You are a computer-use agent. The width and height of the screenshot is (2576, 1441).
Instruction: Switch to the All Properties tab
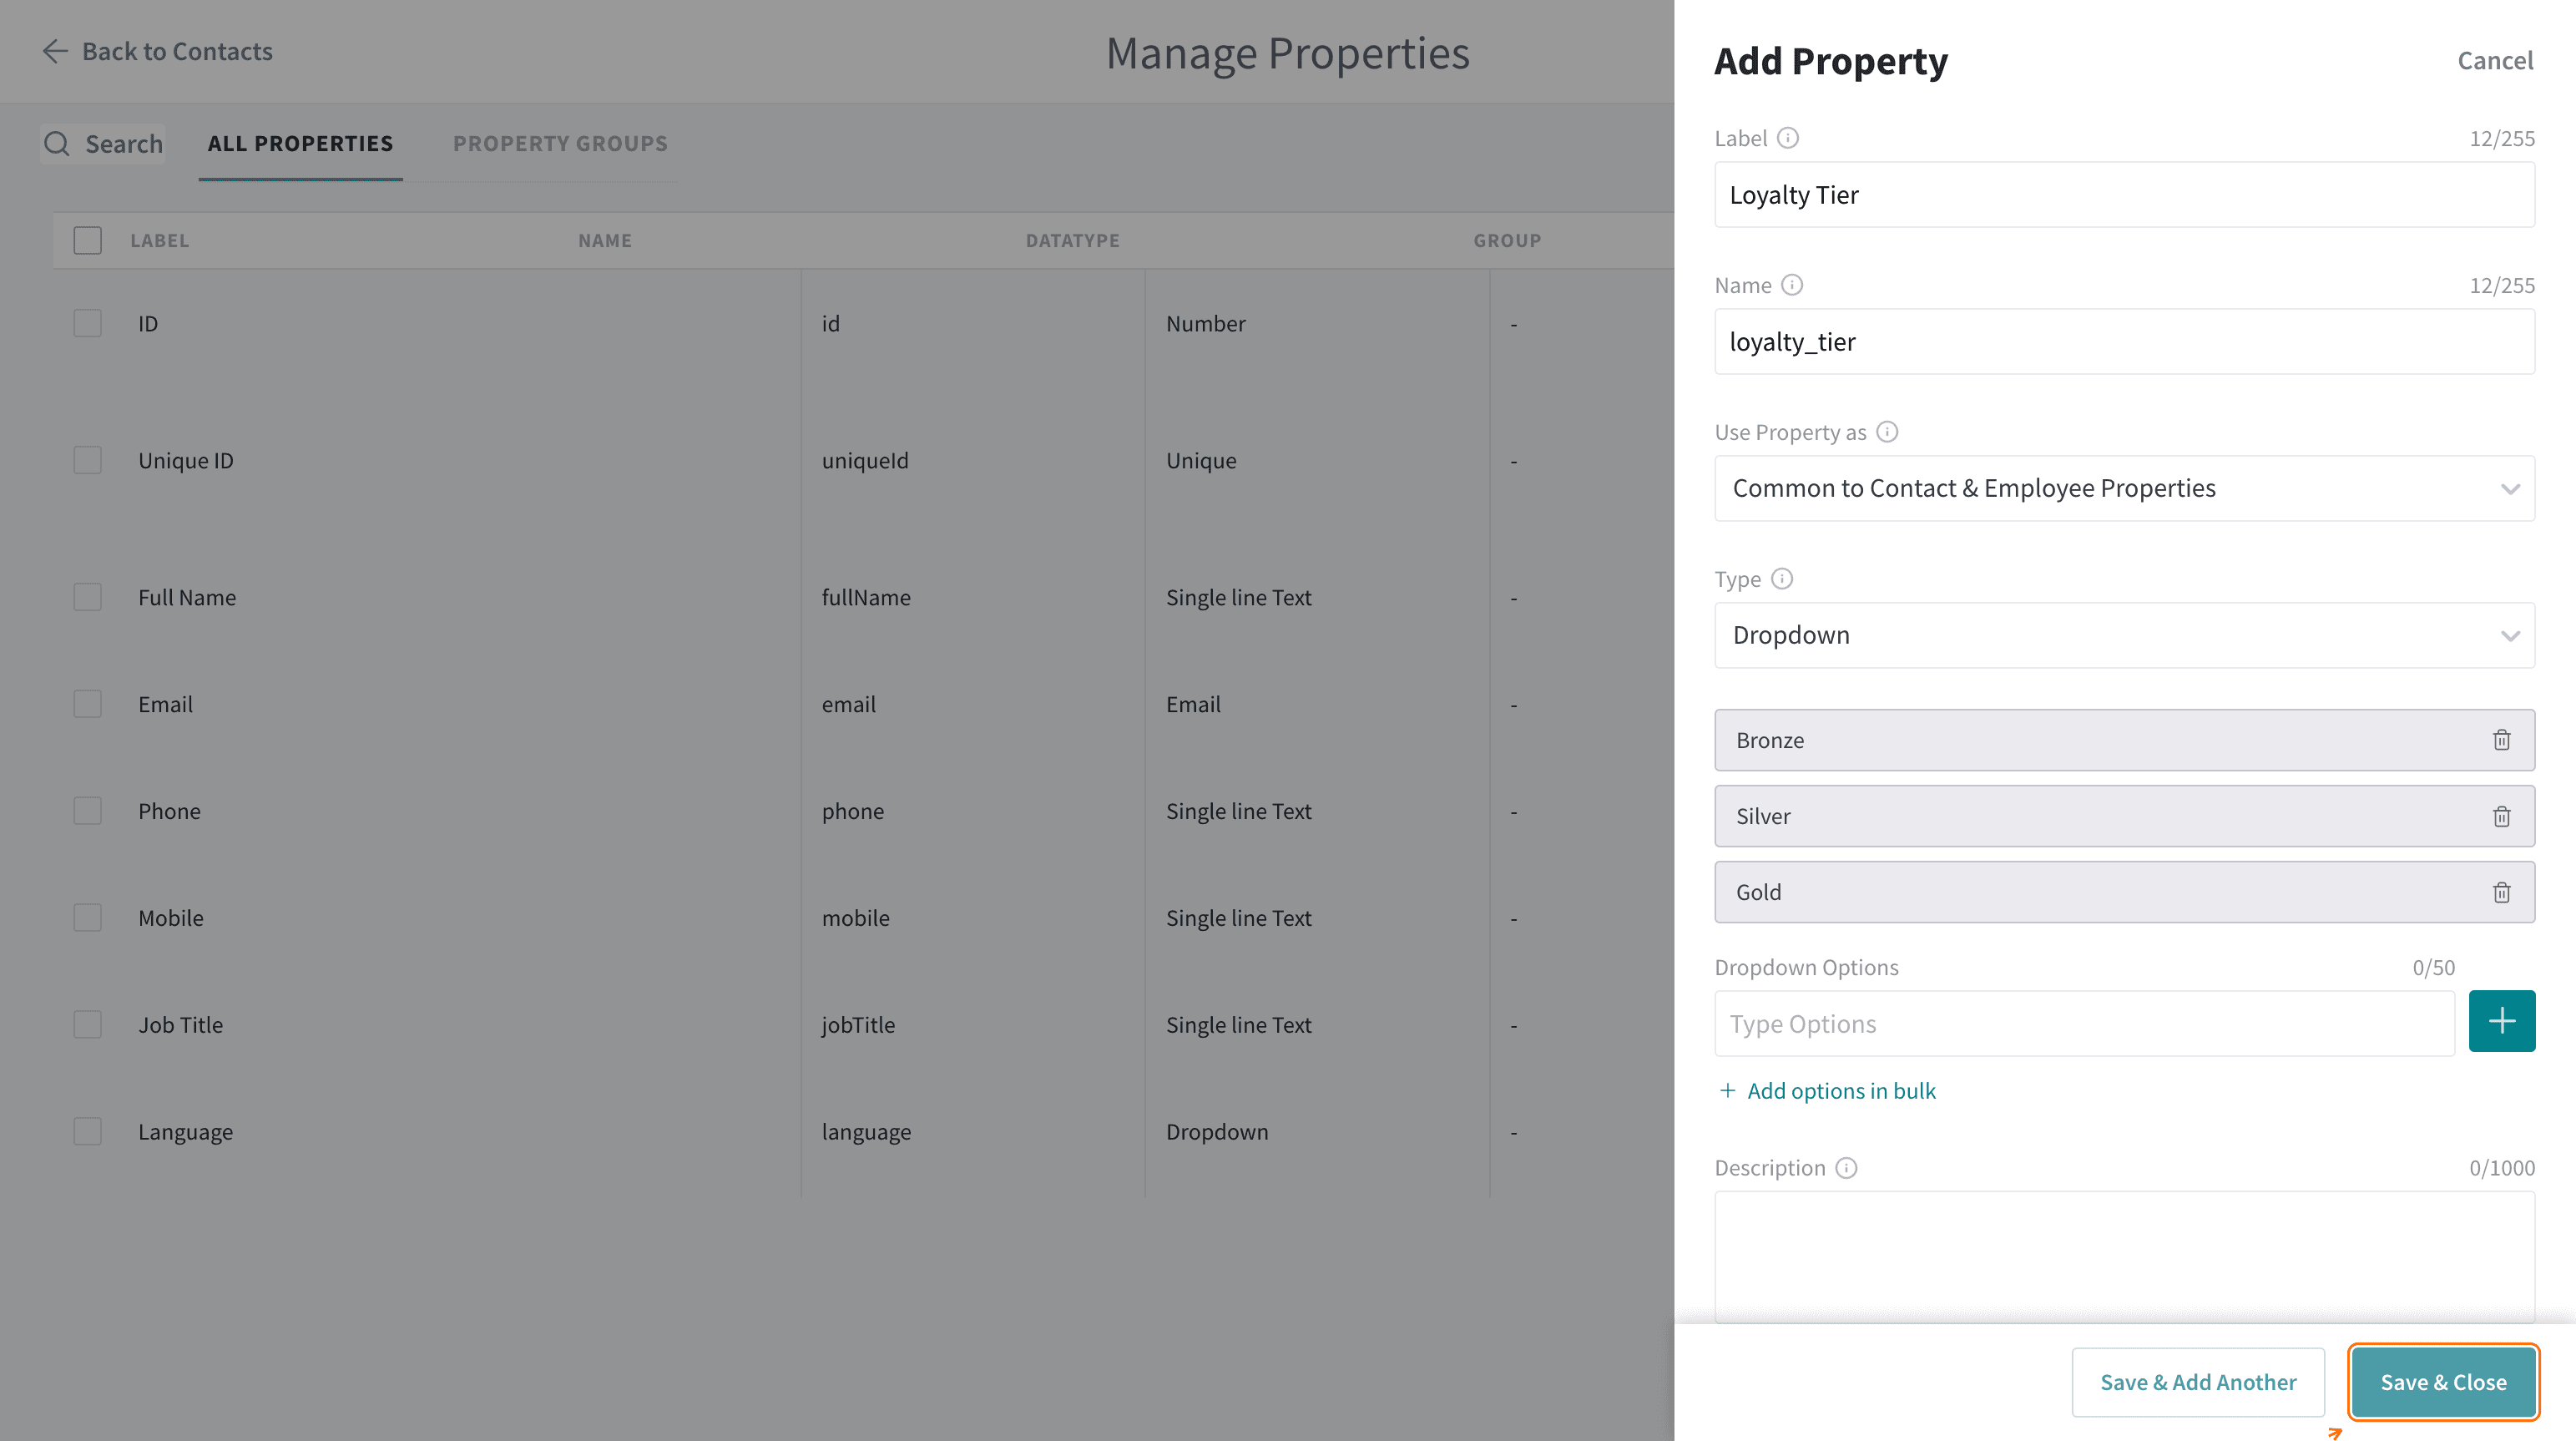pos(300,143)
